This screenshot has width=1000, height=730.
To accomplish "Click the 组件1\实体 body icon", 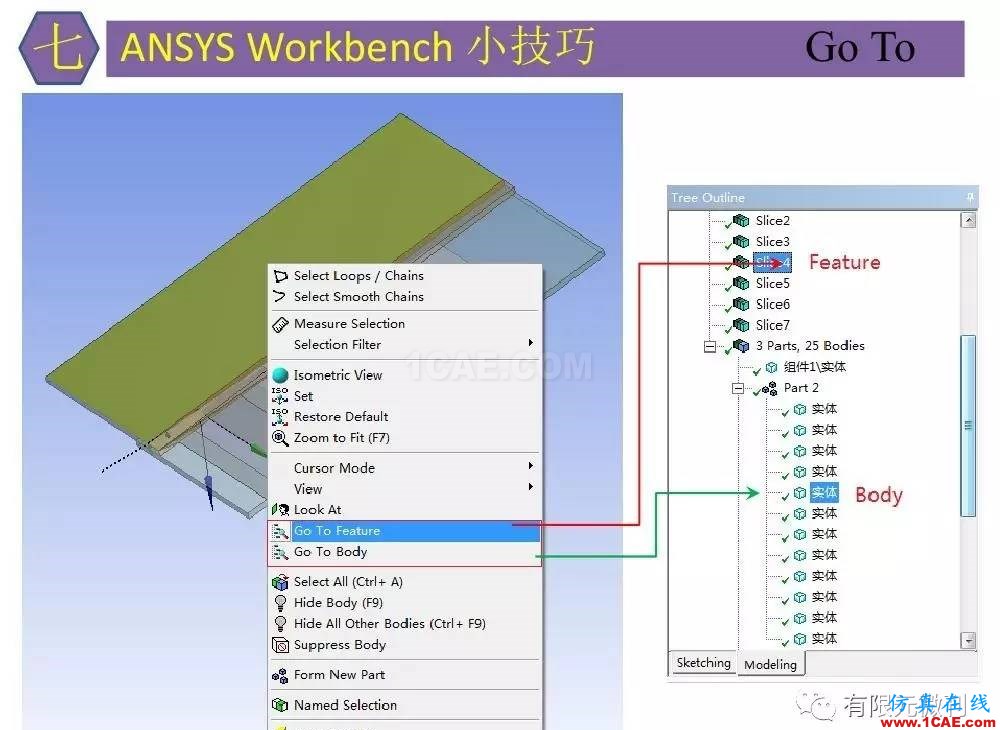I will [771, 367].
